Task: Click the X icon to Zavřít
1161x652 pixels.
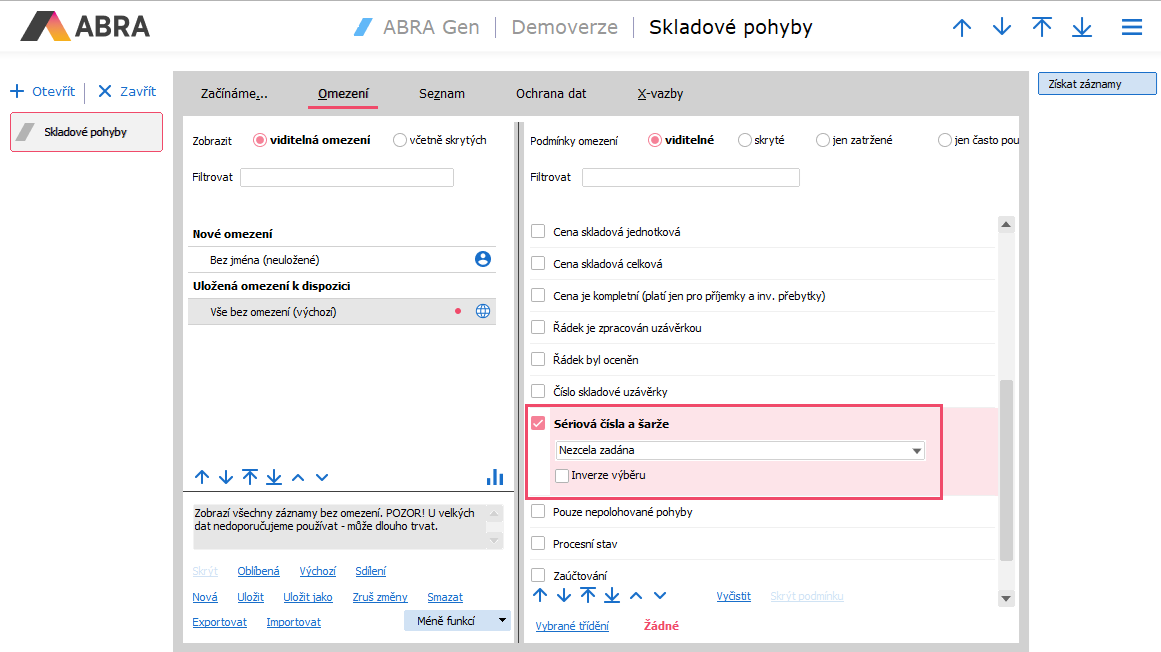Action: pyautogui.click(x=104, y=92)
